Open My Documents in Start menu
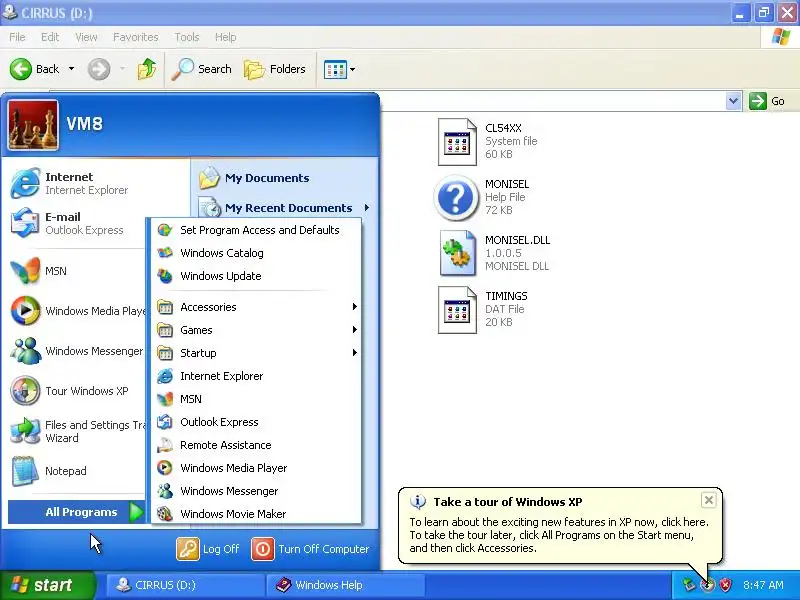The image size is (800, 600). 254,178
